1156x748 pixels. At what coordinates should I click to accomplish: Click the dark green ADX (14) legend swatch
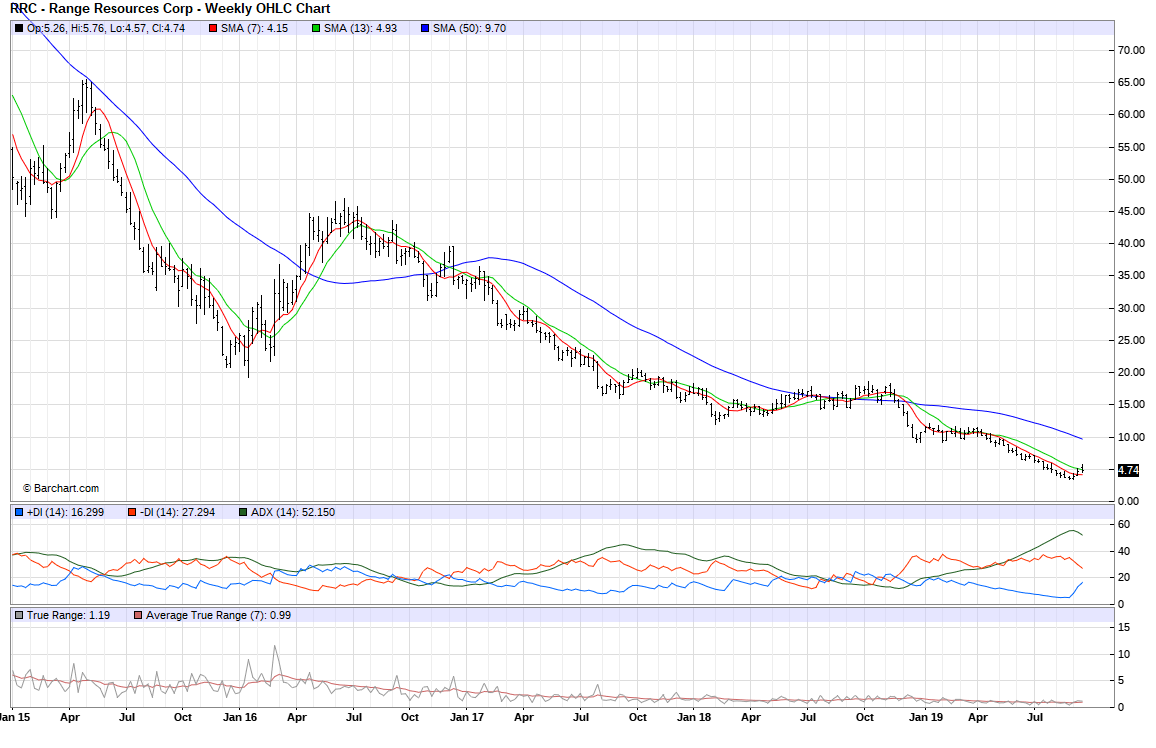(x=243, y=512)
